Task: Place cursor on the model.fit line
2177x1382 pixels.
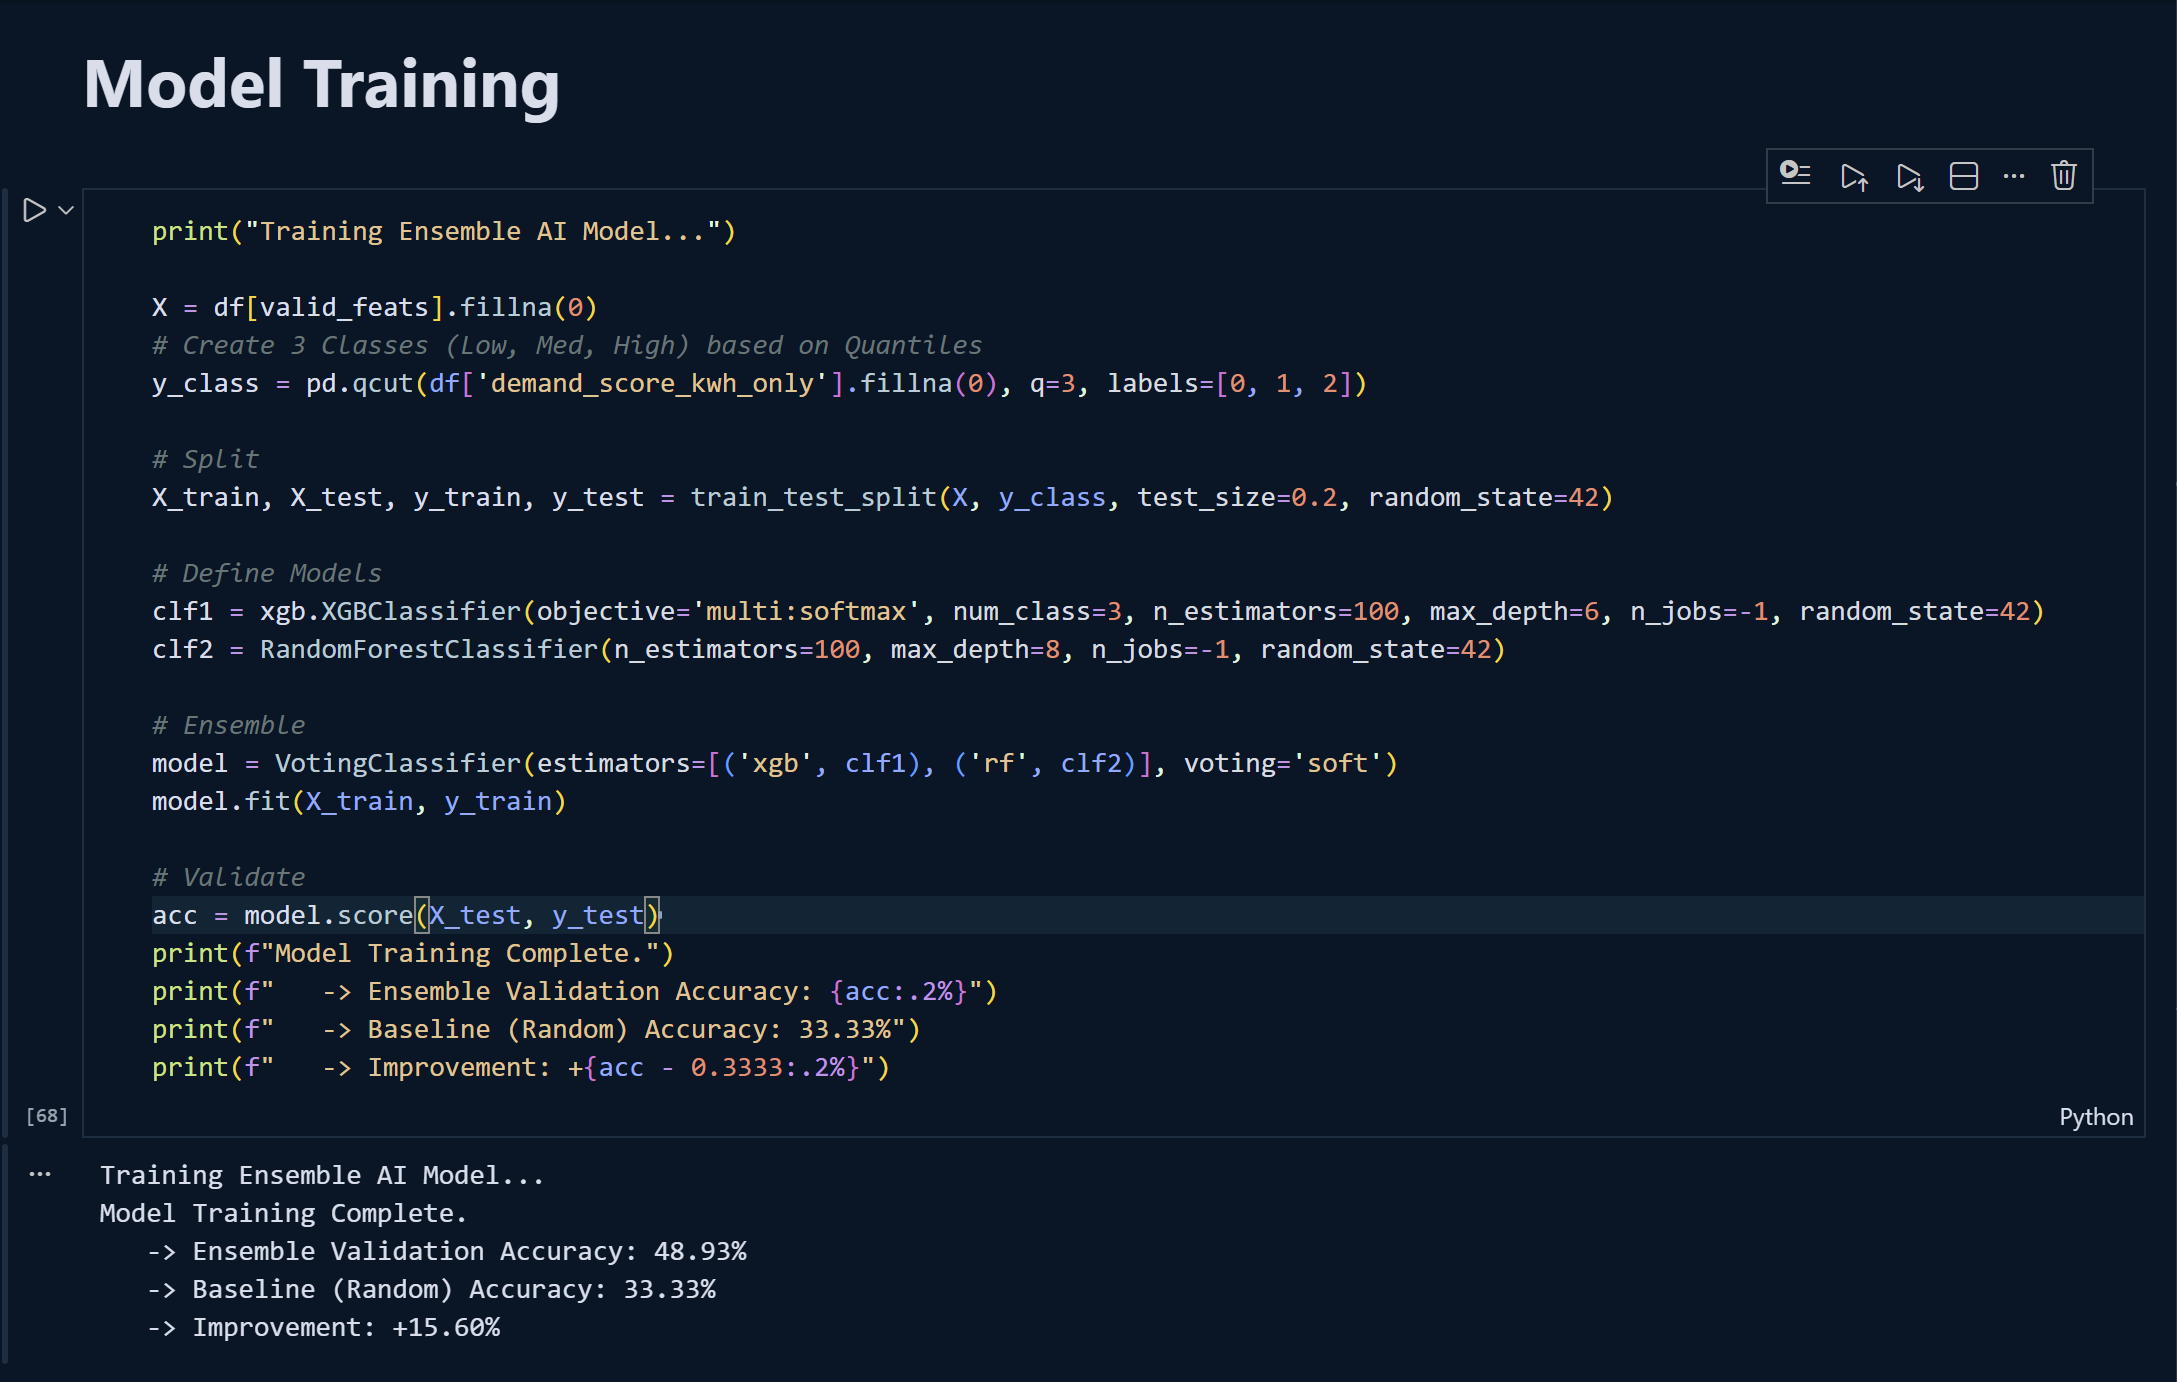Action: point(358,801)
